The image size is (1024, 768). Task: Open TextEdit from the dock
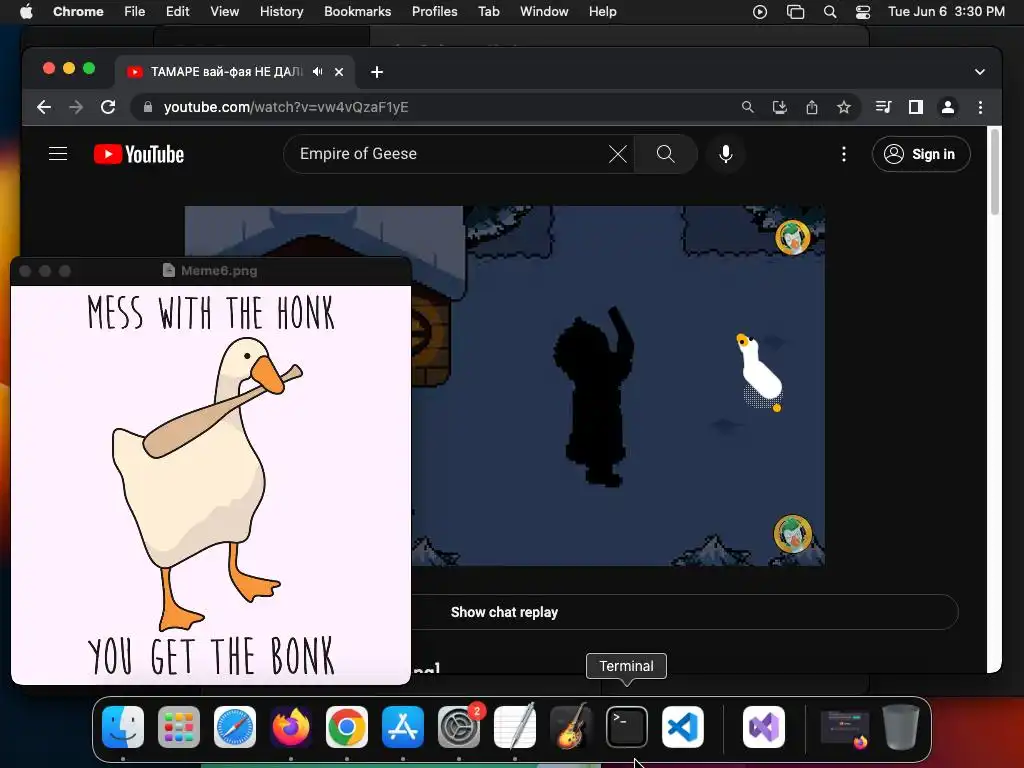click(515, 727)
